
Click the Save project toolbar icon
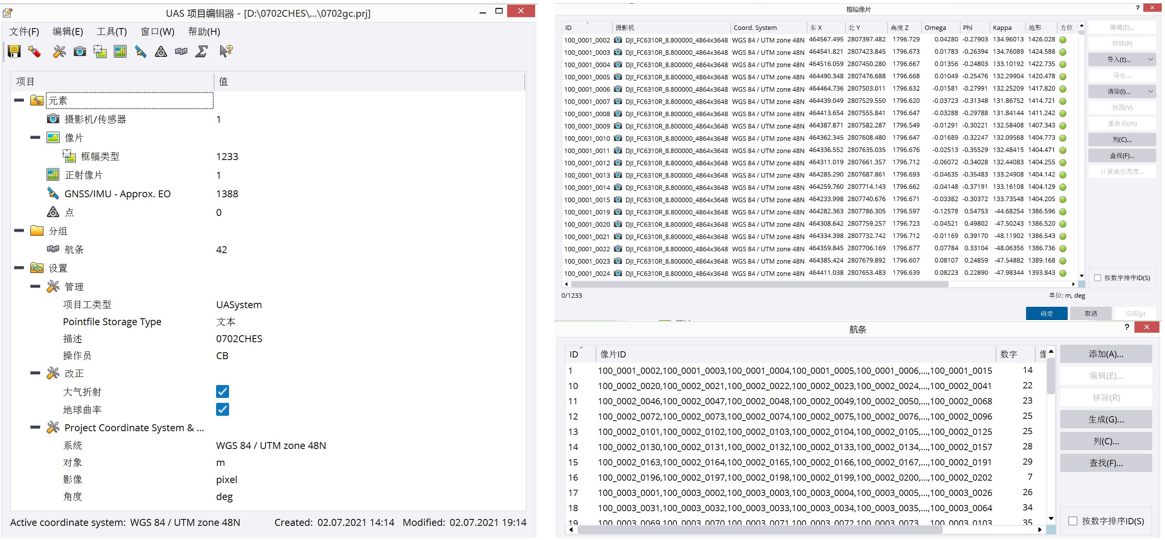[x=14, y=51]
